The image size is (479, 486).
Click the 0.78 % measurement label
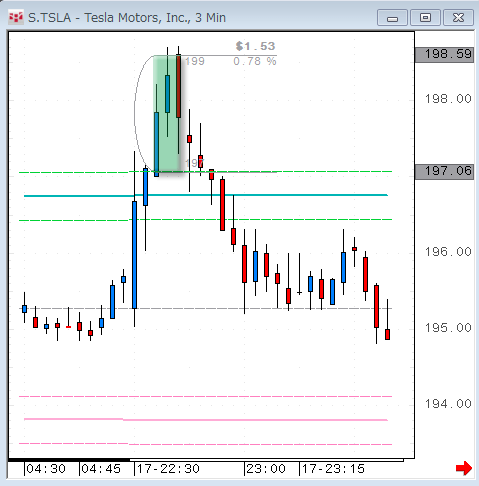[255, 61]
